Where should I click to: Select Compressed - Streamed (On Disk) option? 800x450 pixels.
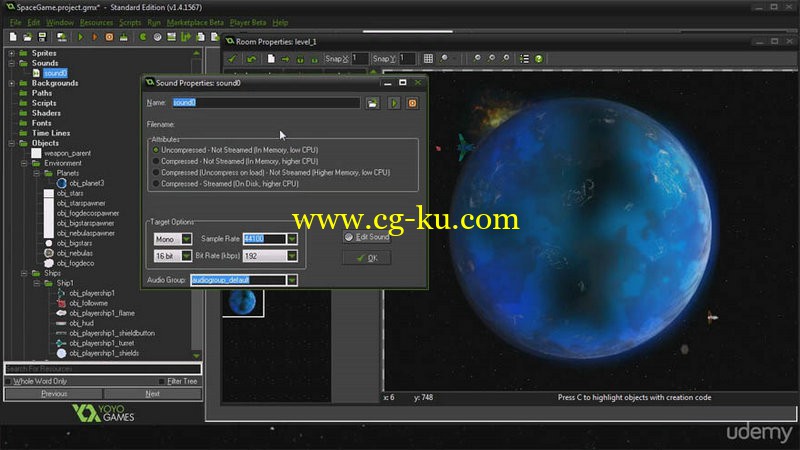click(156, 184)
